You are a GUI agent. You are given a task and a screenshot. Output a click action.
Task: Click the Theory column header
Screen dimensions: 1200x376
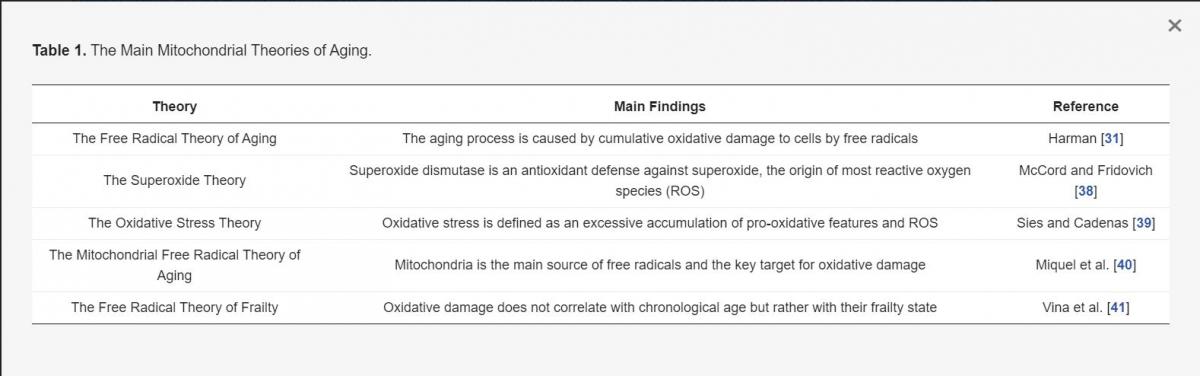(x=174, y=106)
